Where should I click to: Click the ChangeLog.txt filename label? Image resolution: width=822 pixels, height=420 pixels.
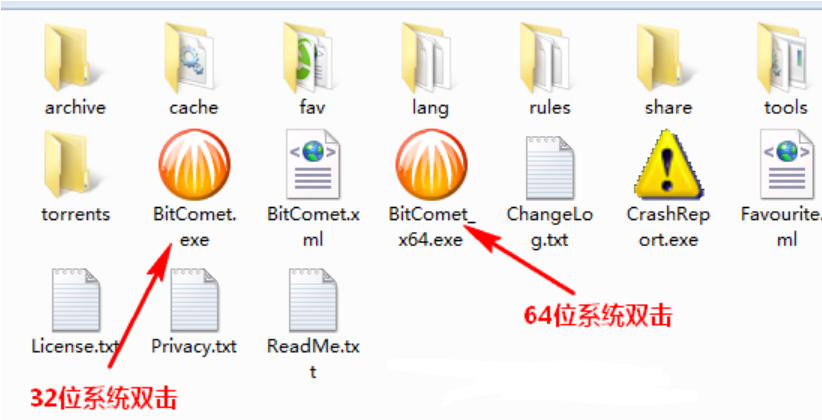coord(550,227)
